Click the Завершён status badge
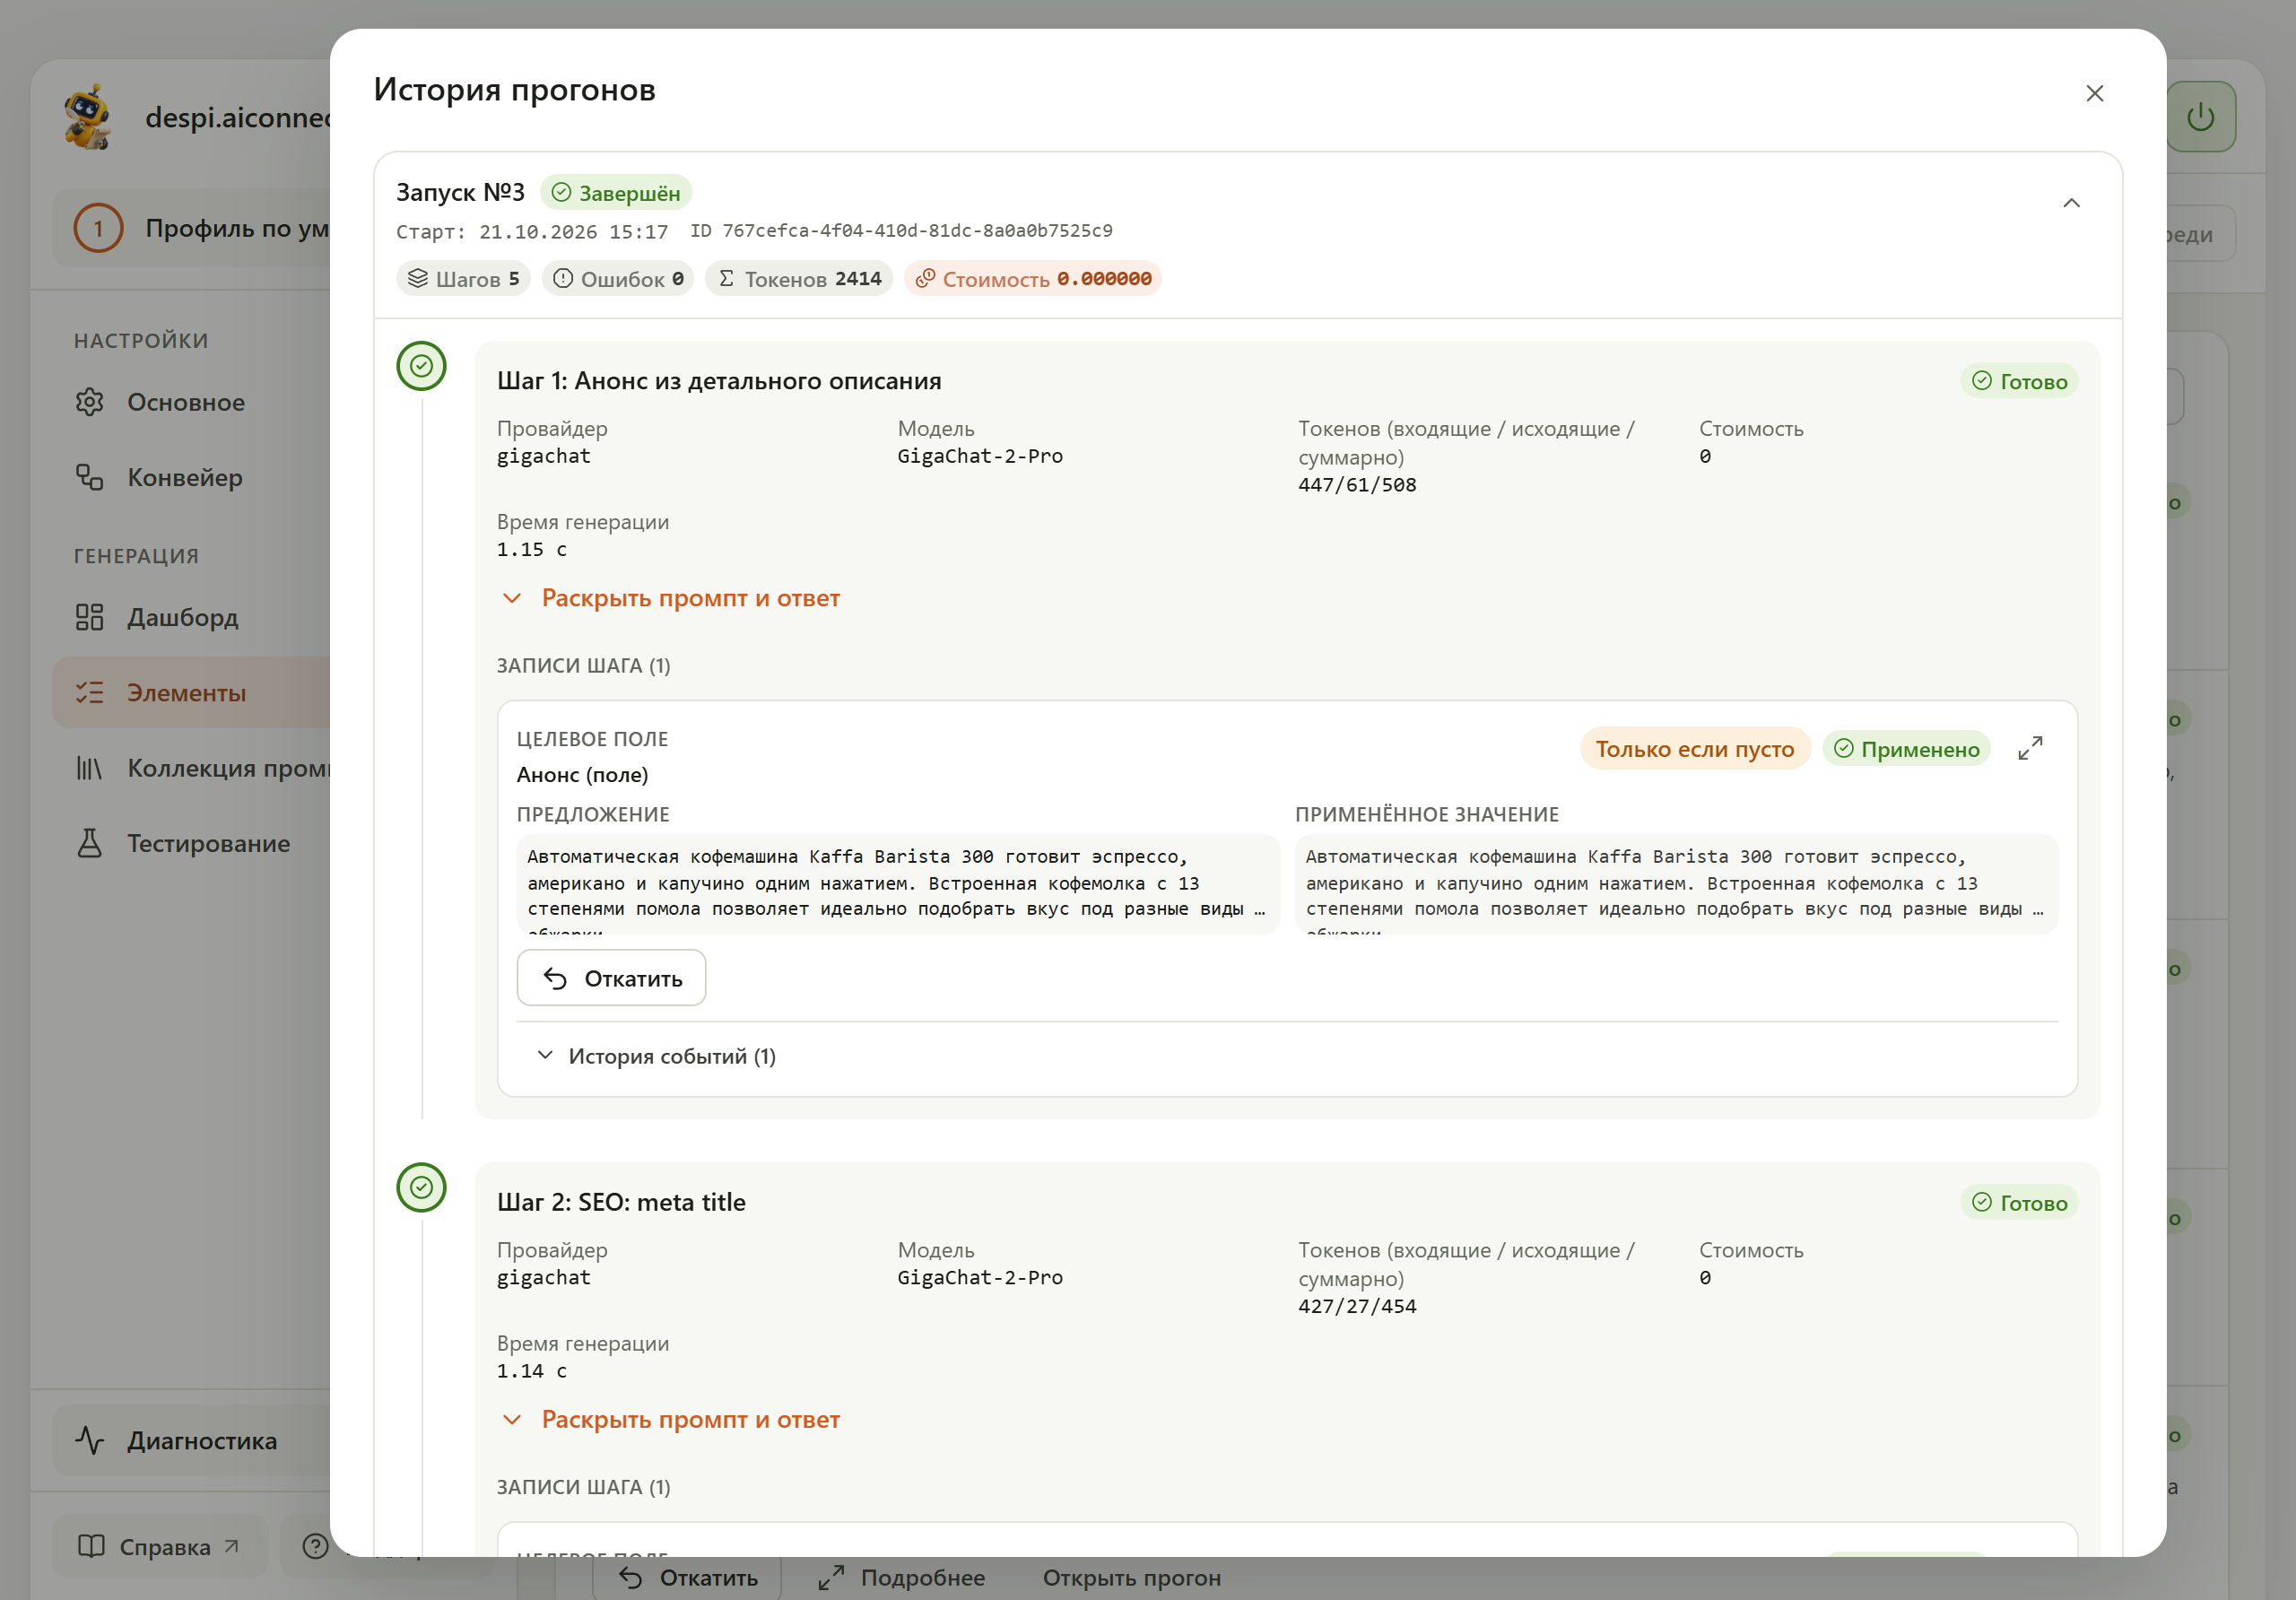The width and height of the screenshot is (2296, 1600). coord(616,192)
